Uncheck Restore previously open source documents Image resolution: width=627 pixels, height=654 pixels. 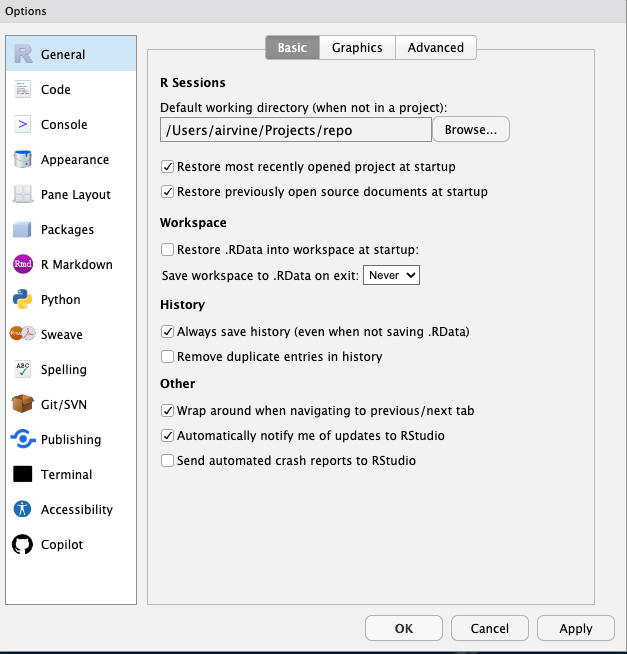[x=167, y=192]
